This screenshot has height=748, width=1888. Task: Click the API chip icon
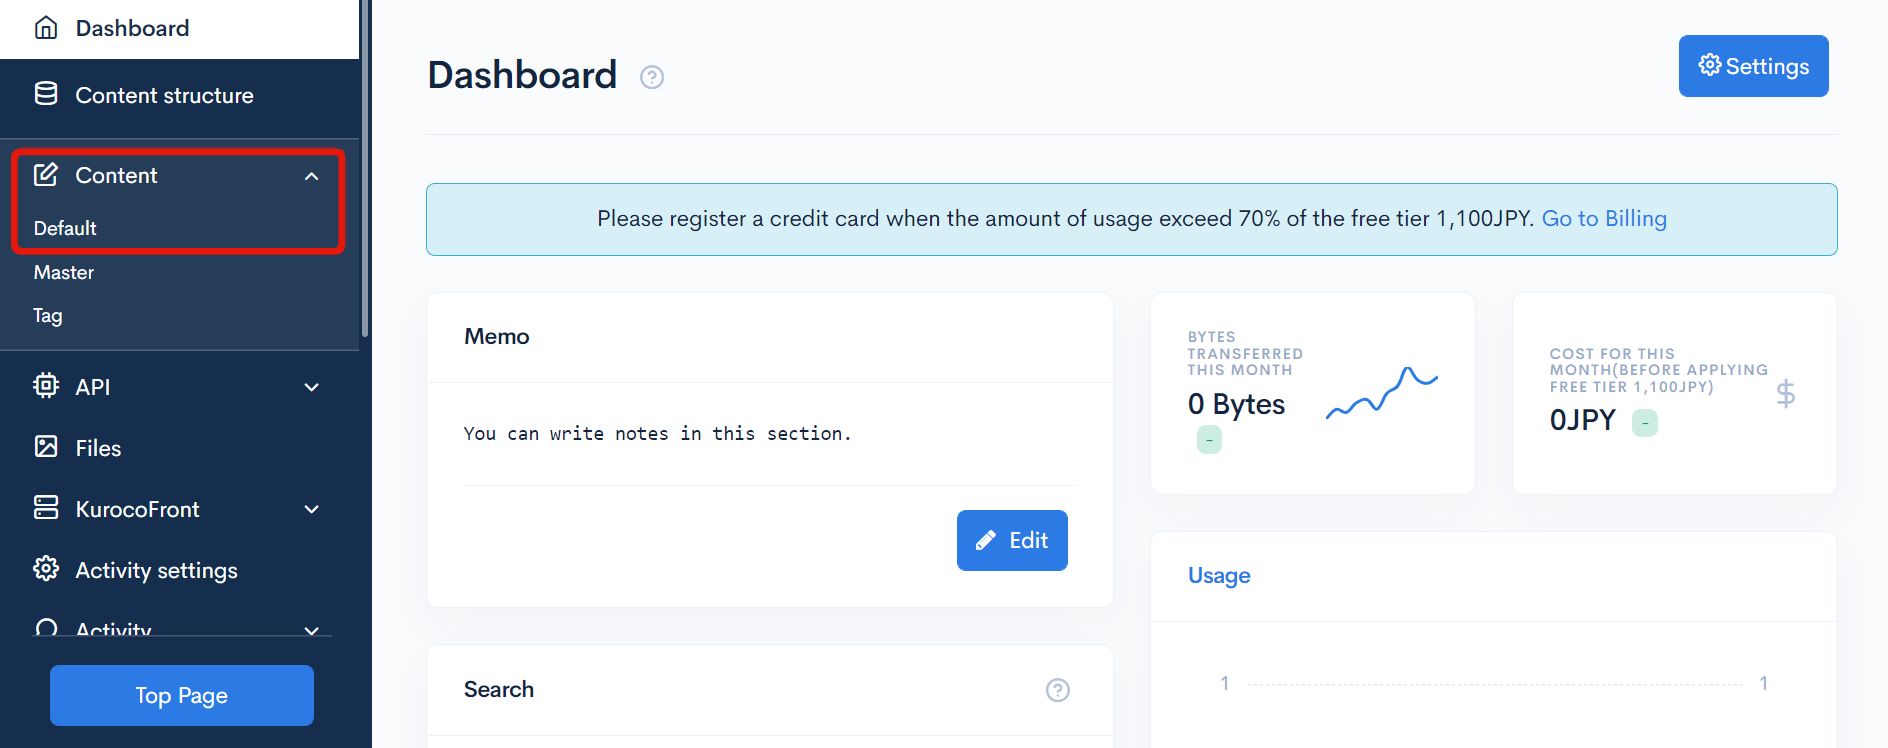point(46,386)
